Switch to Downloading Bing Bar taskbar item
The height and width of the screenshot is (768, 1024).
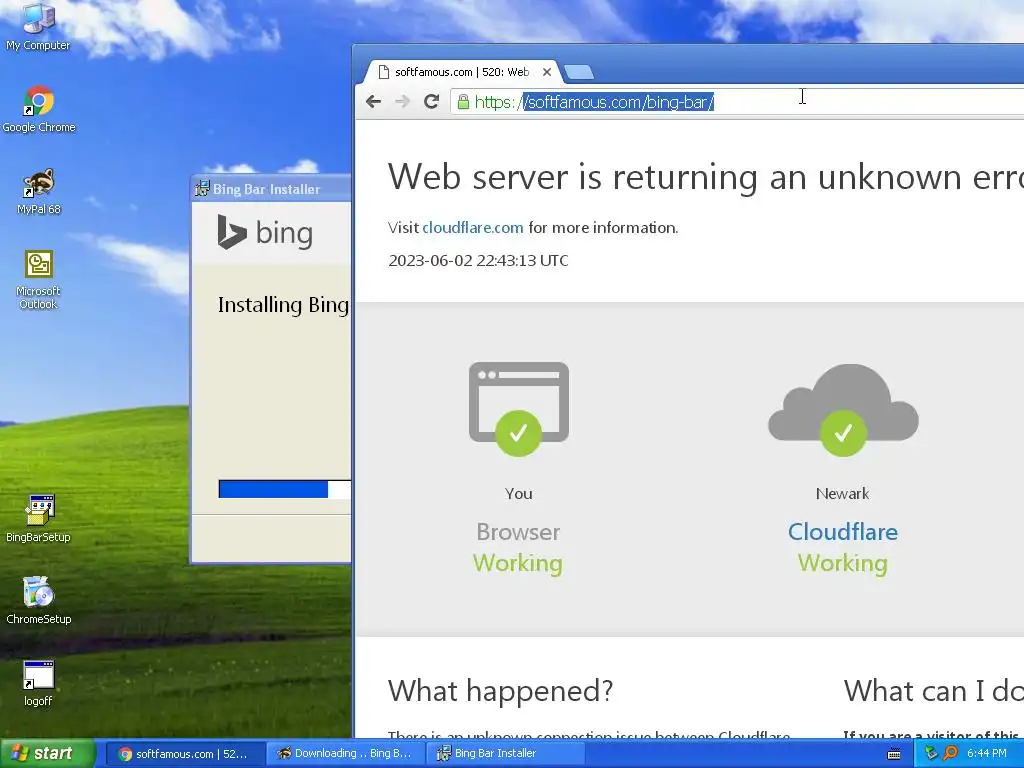(x=346, y=754)
